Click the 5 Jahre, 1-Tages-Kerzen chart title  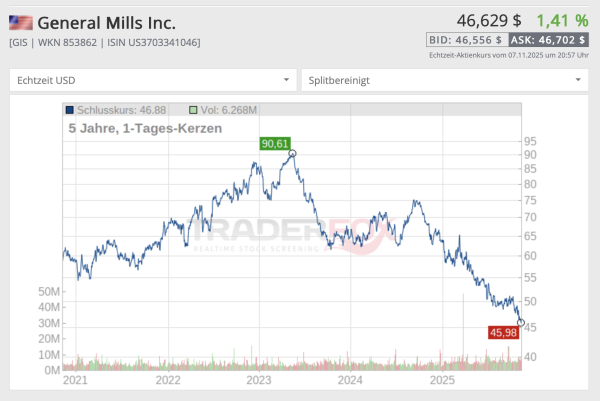pos(145,128)
